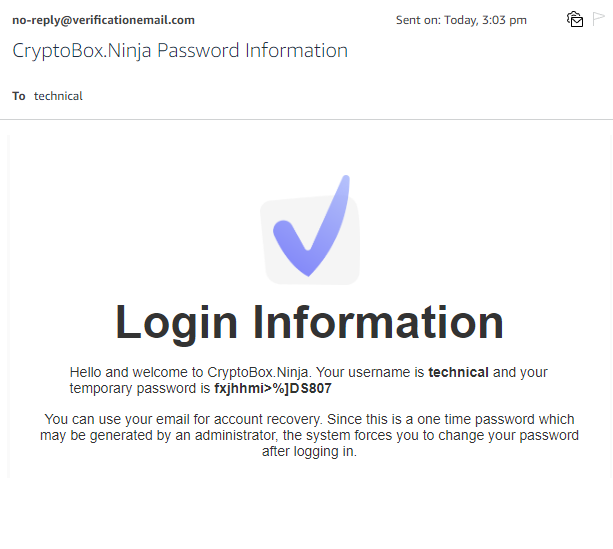
Task: Click the 'after logging in.' closing line
Action: pyautogui.click(x=309, y=451)
